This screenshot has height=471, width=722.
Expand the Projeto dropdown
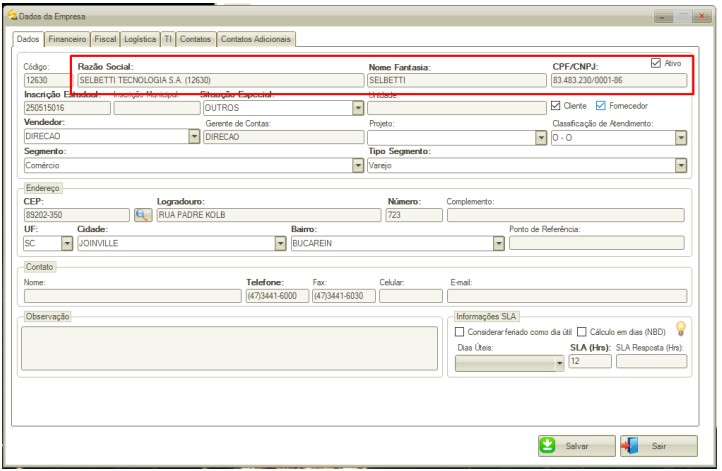(541, 138)
